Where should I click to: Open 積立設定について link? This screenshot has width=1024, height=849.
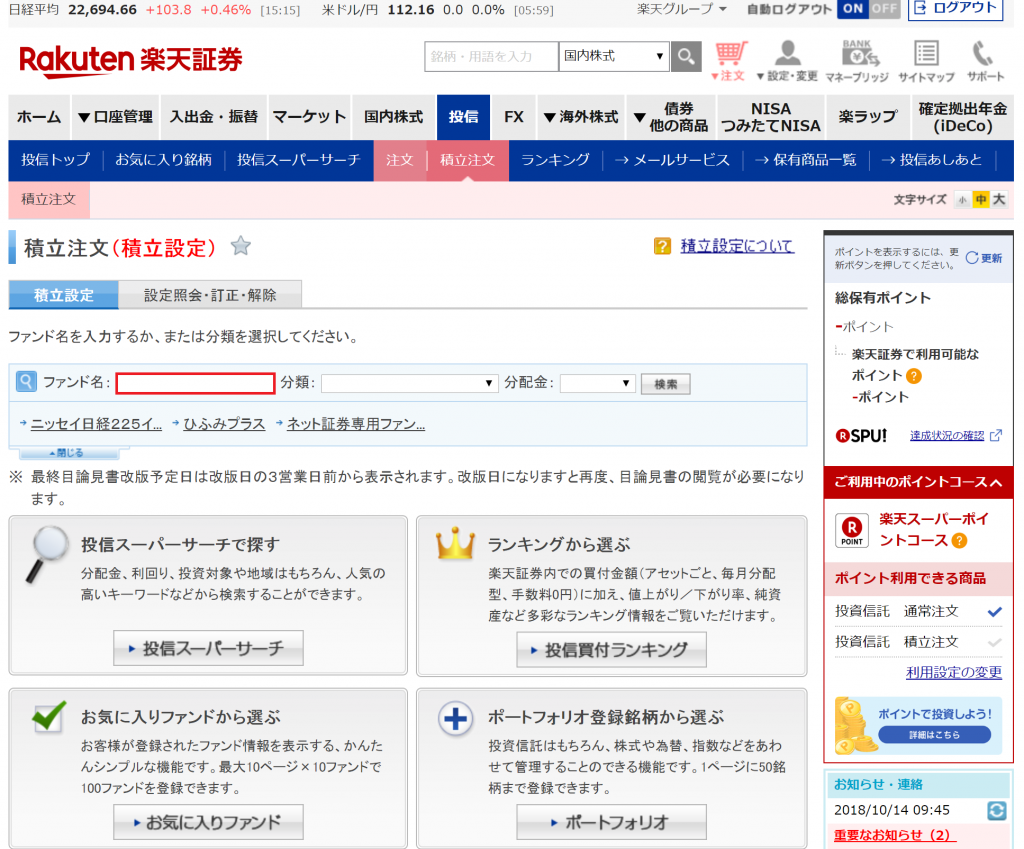(737, 246)
